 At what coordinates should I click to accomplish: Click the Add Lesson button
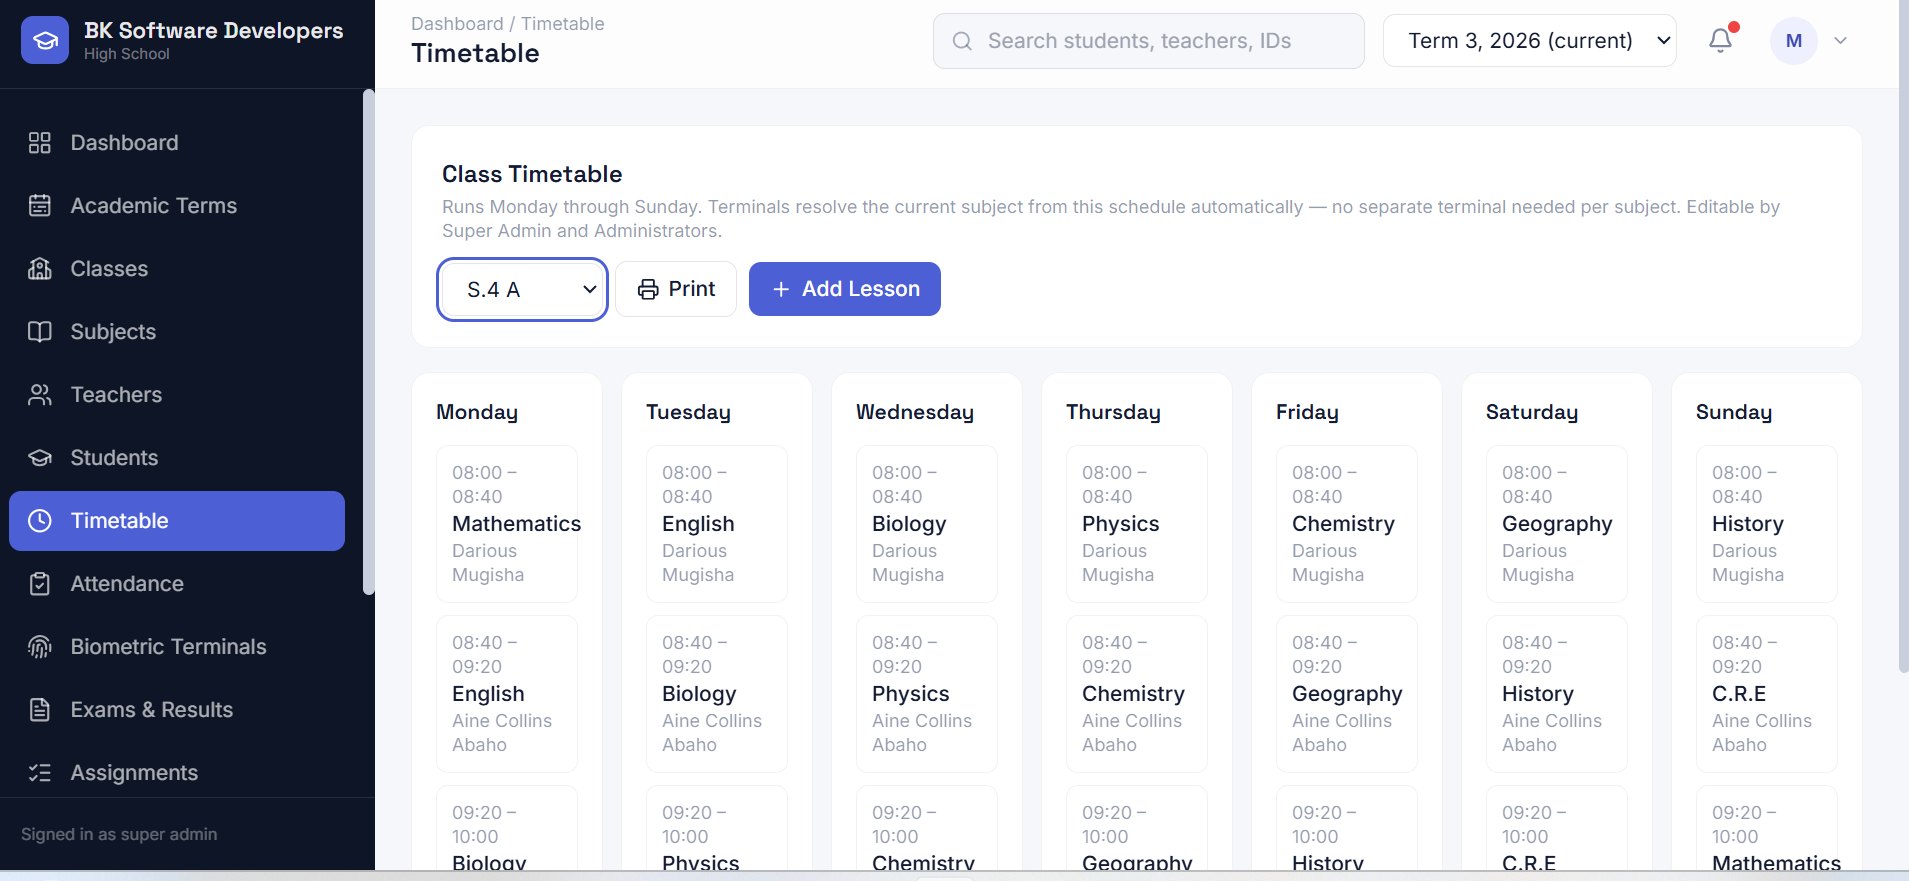pos(845,289)
